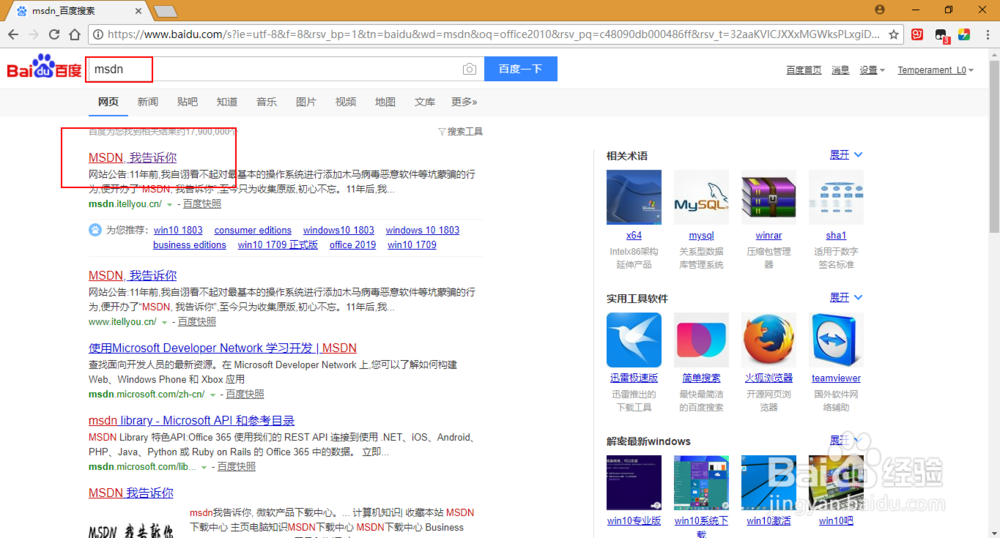The height and width of the screenshot is (538, 1000).
Task: Click the browser forward arrow
Action: [x=34, y=34]
